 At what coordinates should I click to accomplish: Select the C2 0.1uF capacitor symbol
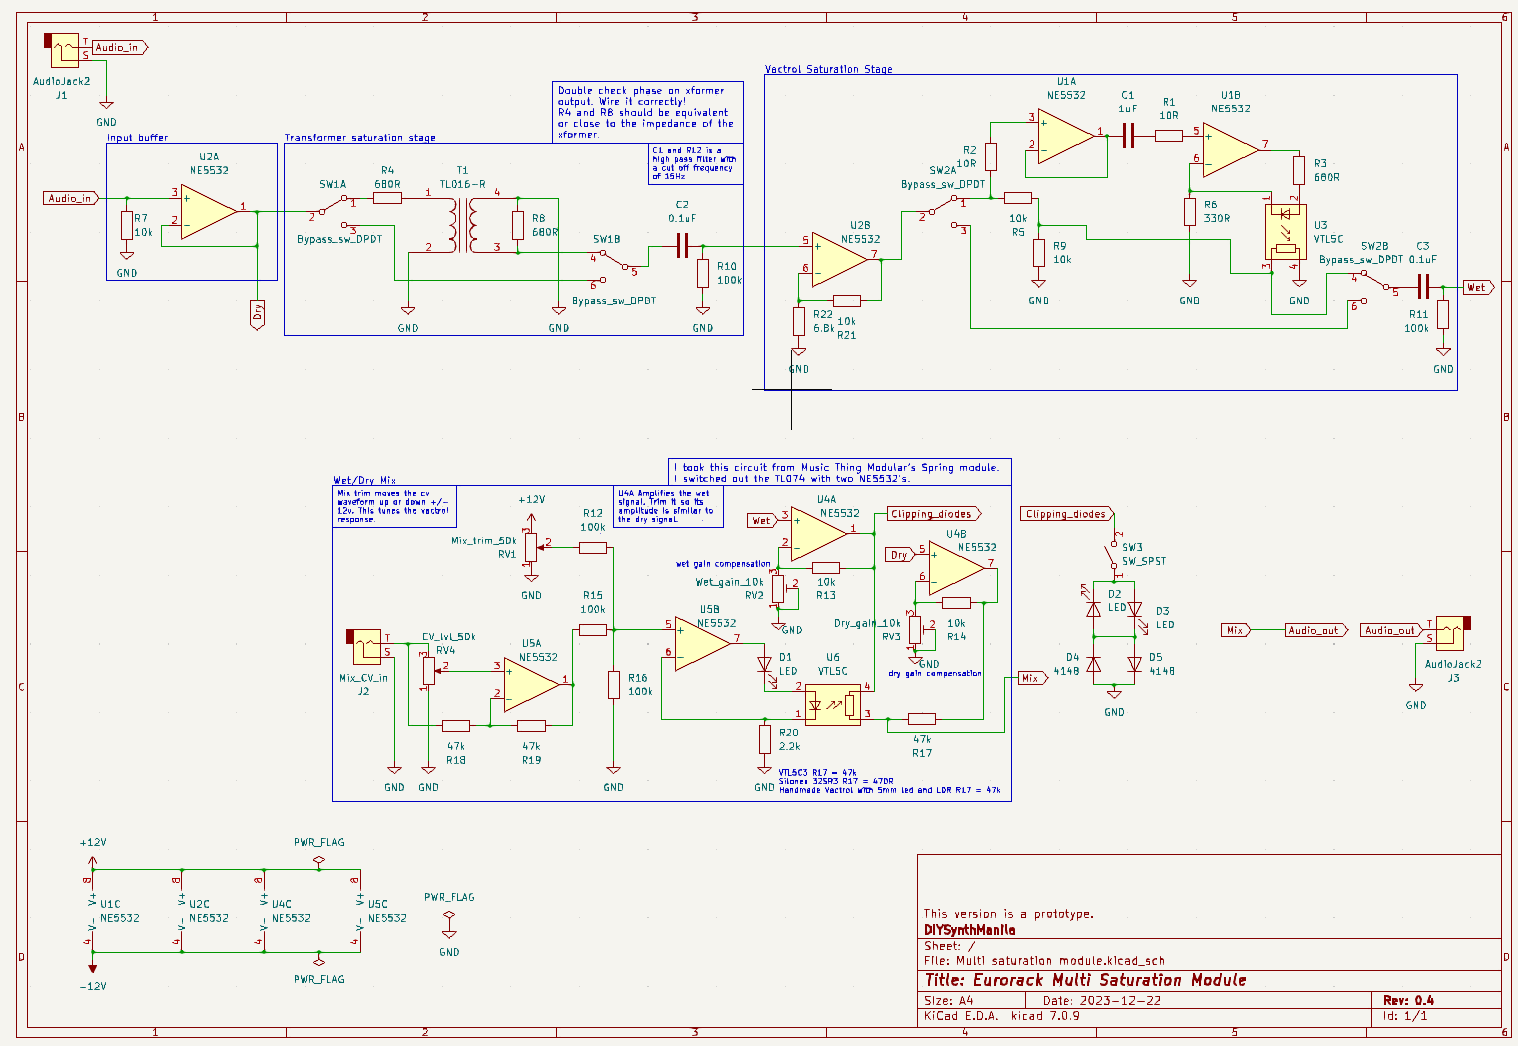click(683, 246)
